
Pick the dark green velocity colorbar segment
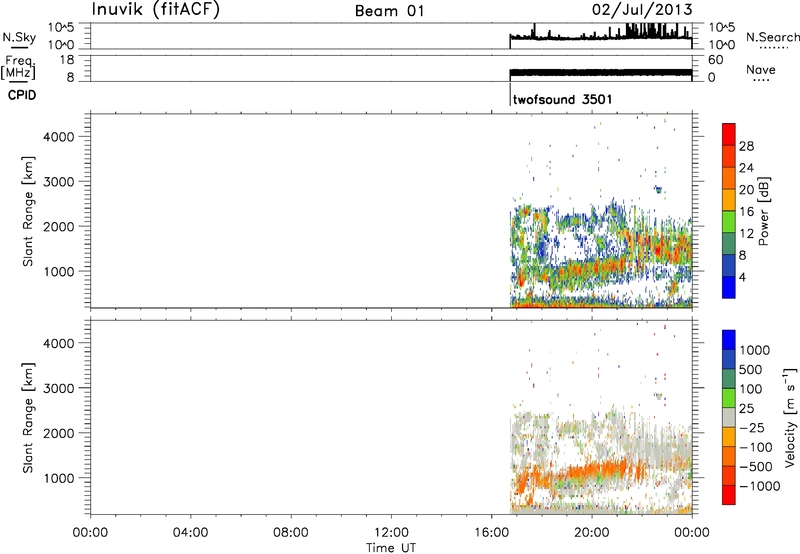click(729, 379)
